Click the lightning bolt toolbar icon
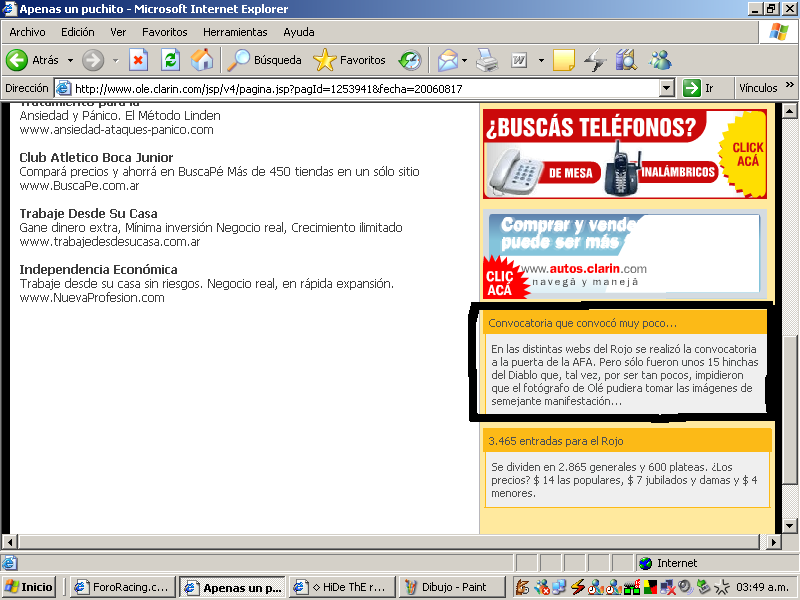800x600 pixels. tap(594, 60)
